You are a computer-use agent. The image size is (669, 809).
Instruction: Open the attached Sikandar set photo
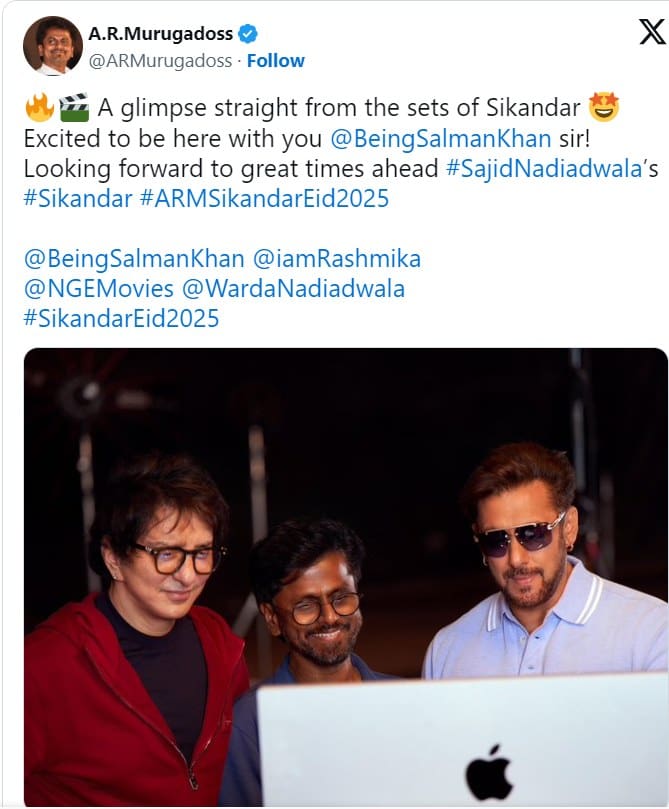pos(346,577)
